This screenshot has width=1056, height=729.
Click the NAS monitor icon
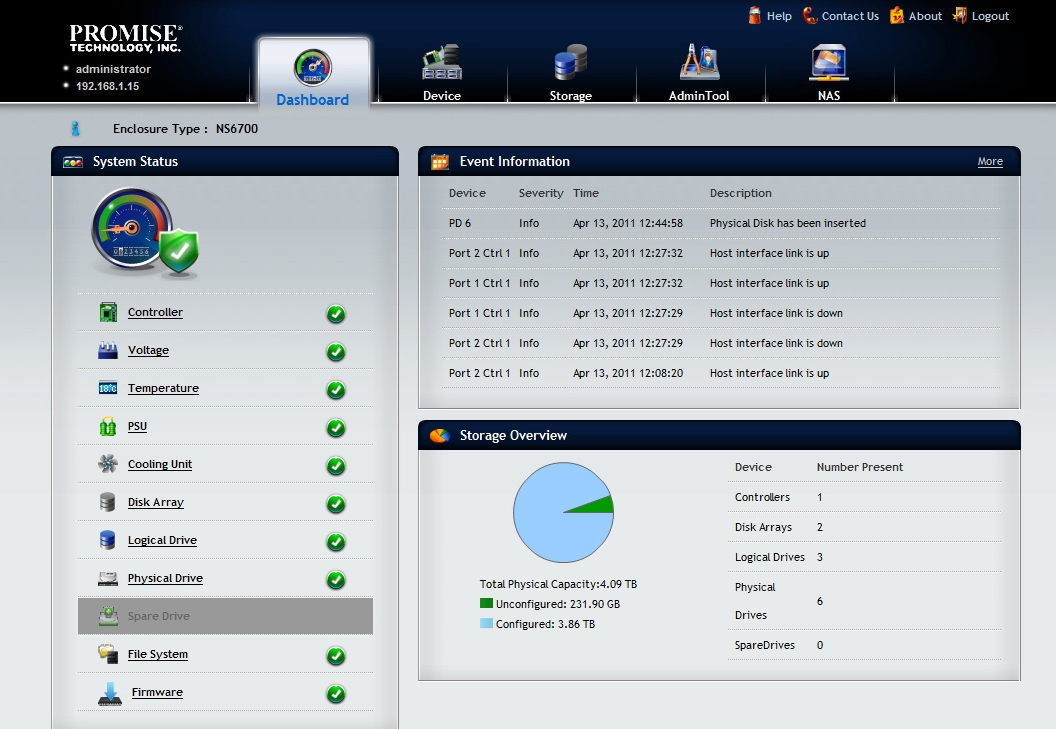[x=828, y=63]
